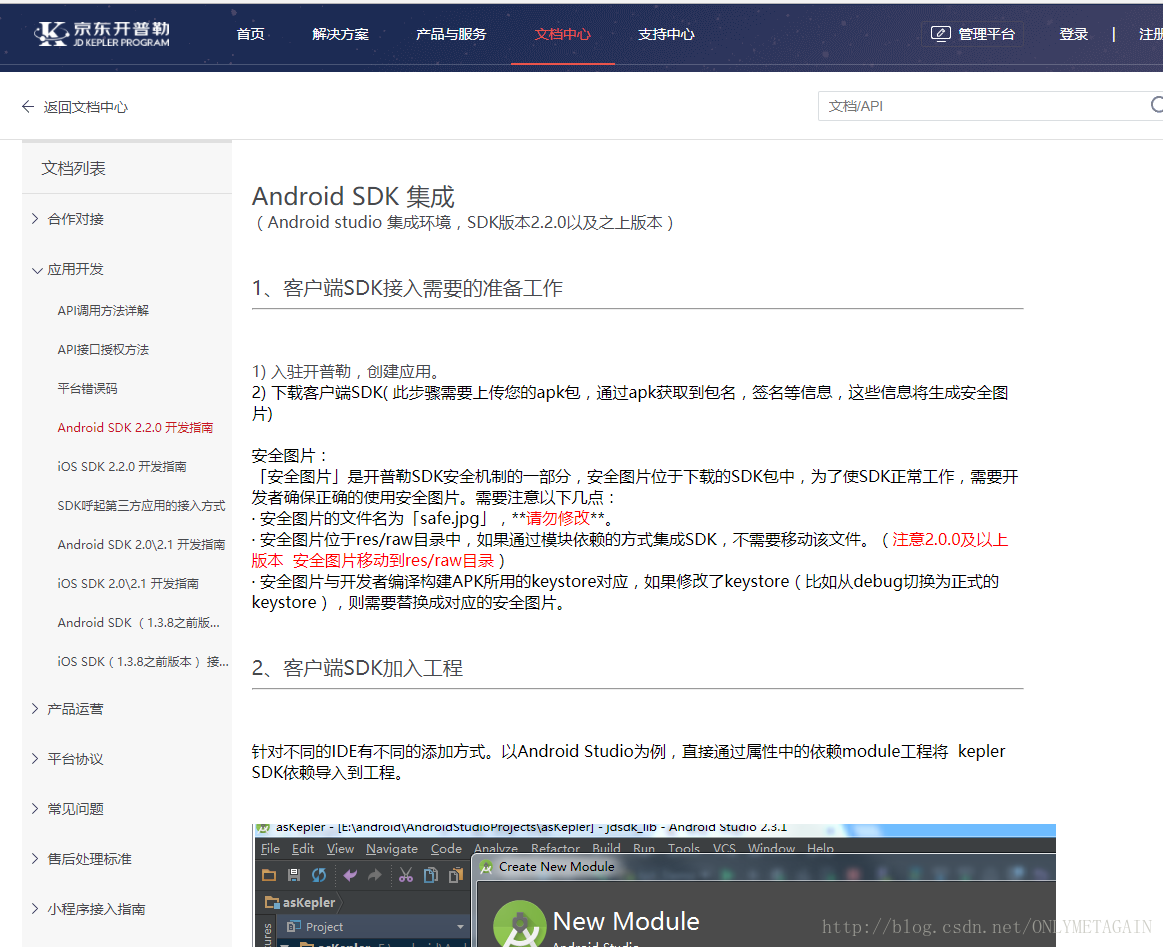Collapse the 应用开发 section
This screenshot has width=1163, height=947.
(36, 270)
